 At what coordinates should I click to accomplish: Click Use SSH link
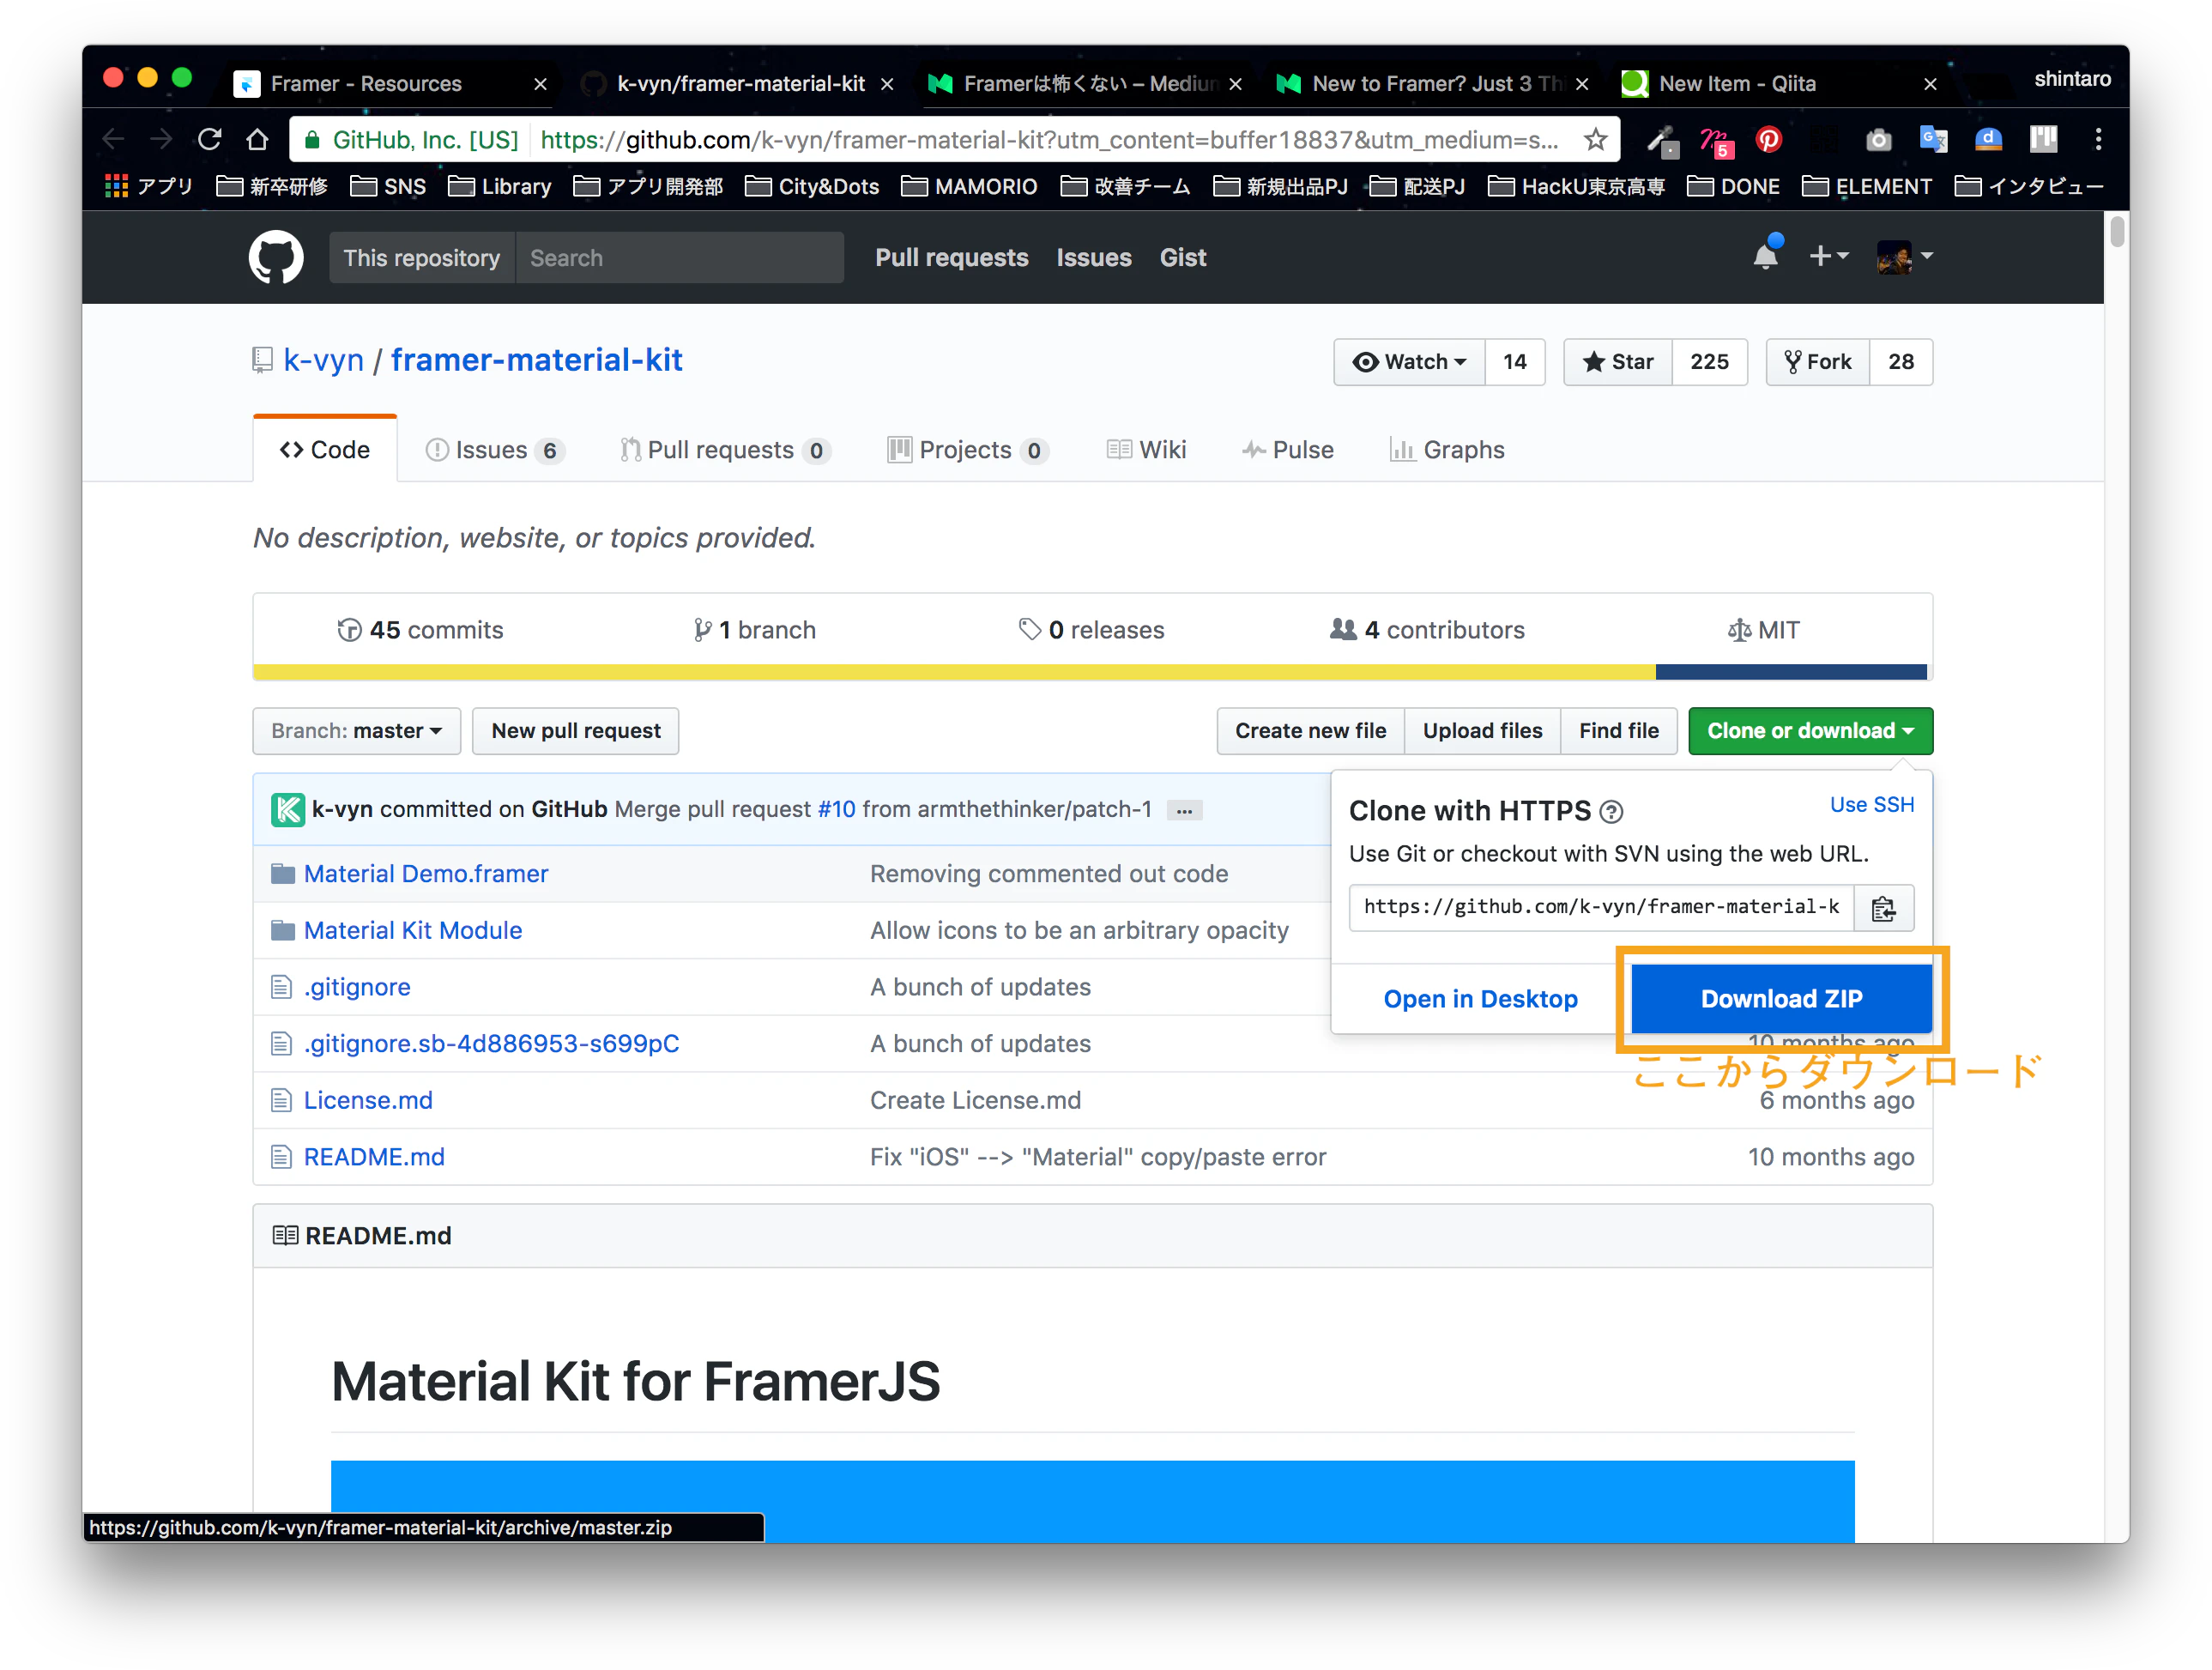tap(1871, 805)
